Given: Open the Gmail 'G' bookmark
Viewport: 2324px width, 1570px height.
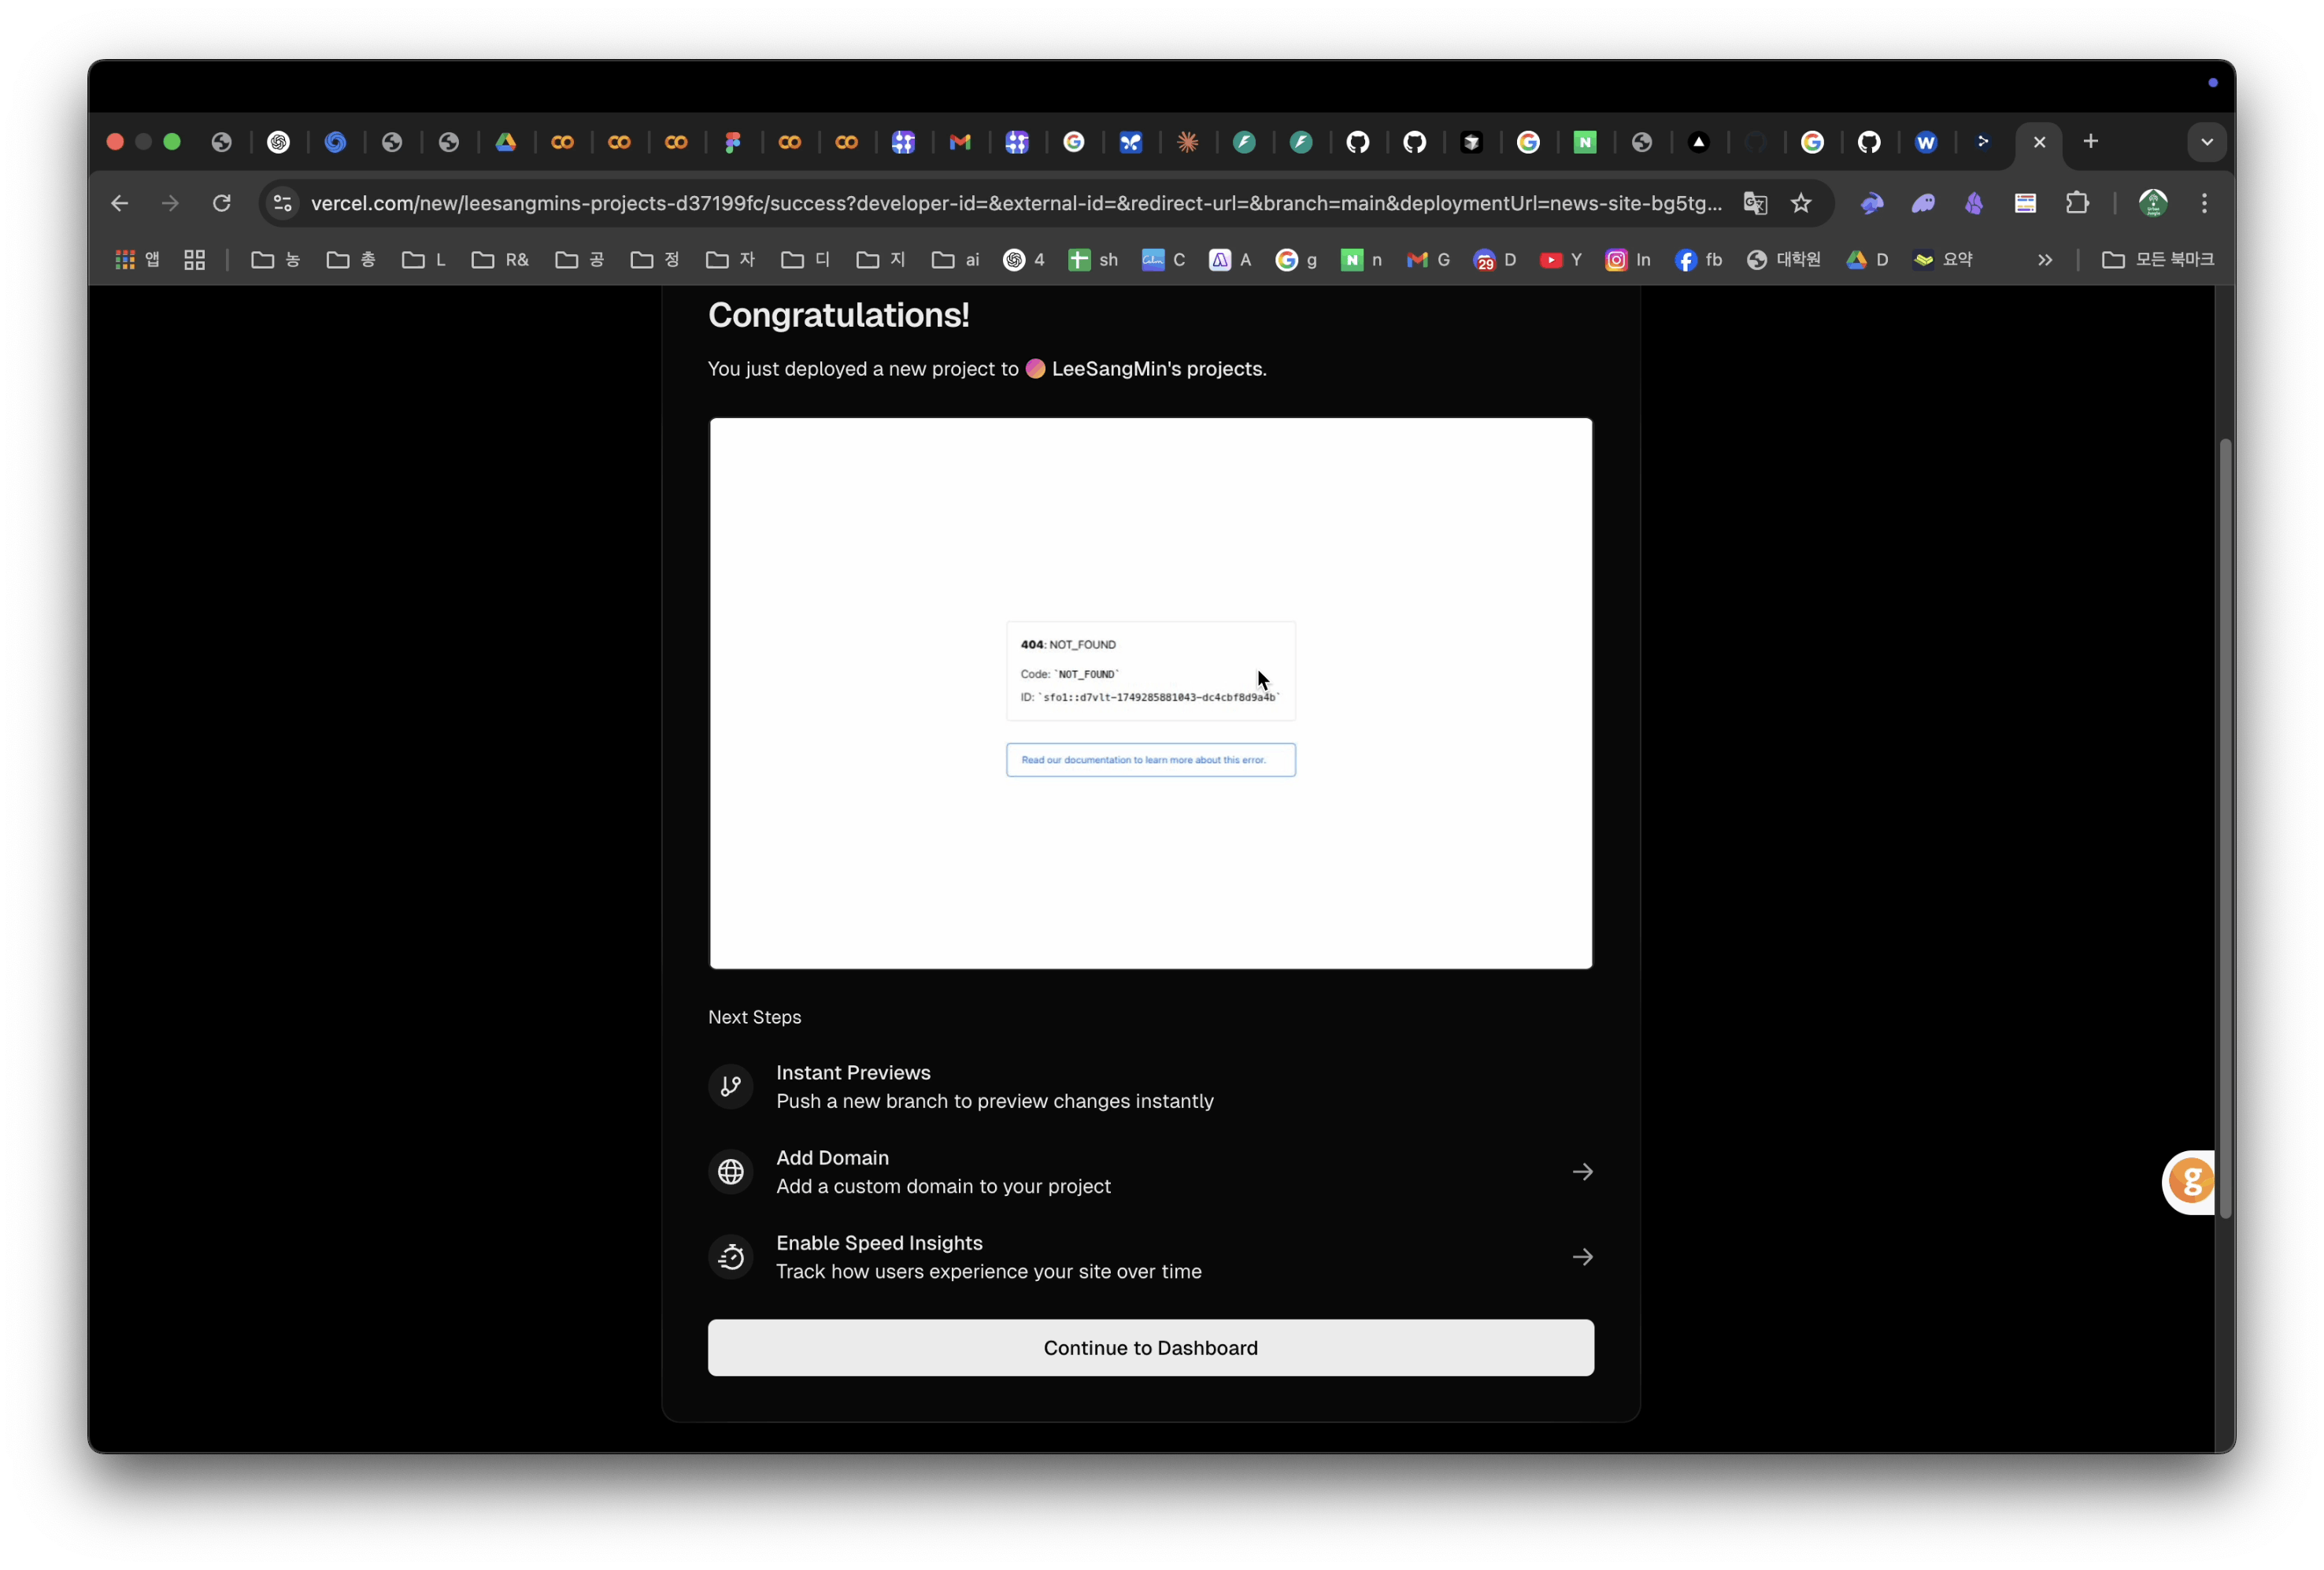Looking at the screenshot, I should tap(1429, 260).
